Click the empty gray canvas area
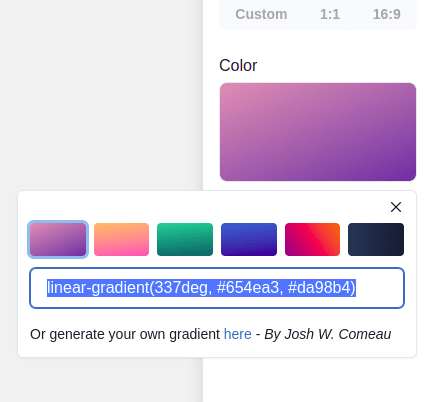This screenshot has width=430, height=402. (100, 97)
